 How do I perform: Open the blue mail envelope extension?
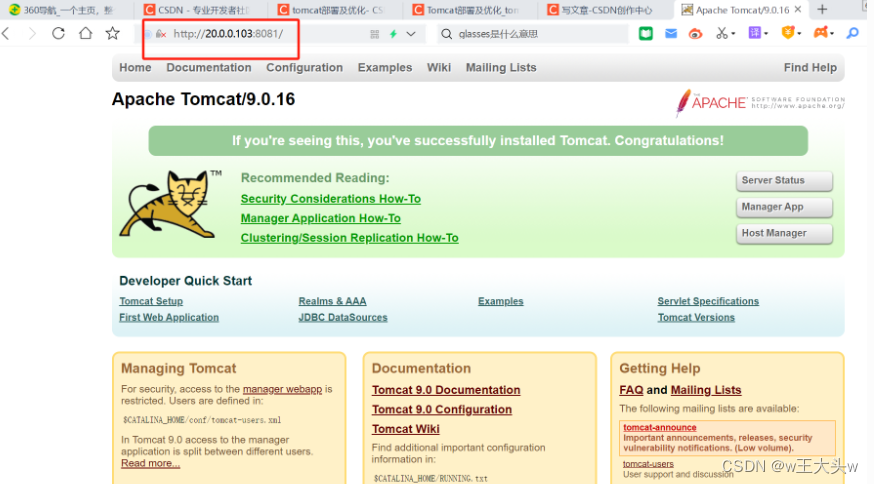(671, 33)
